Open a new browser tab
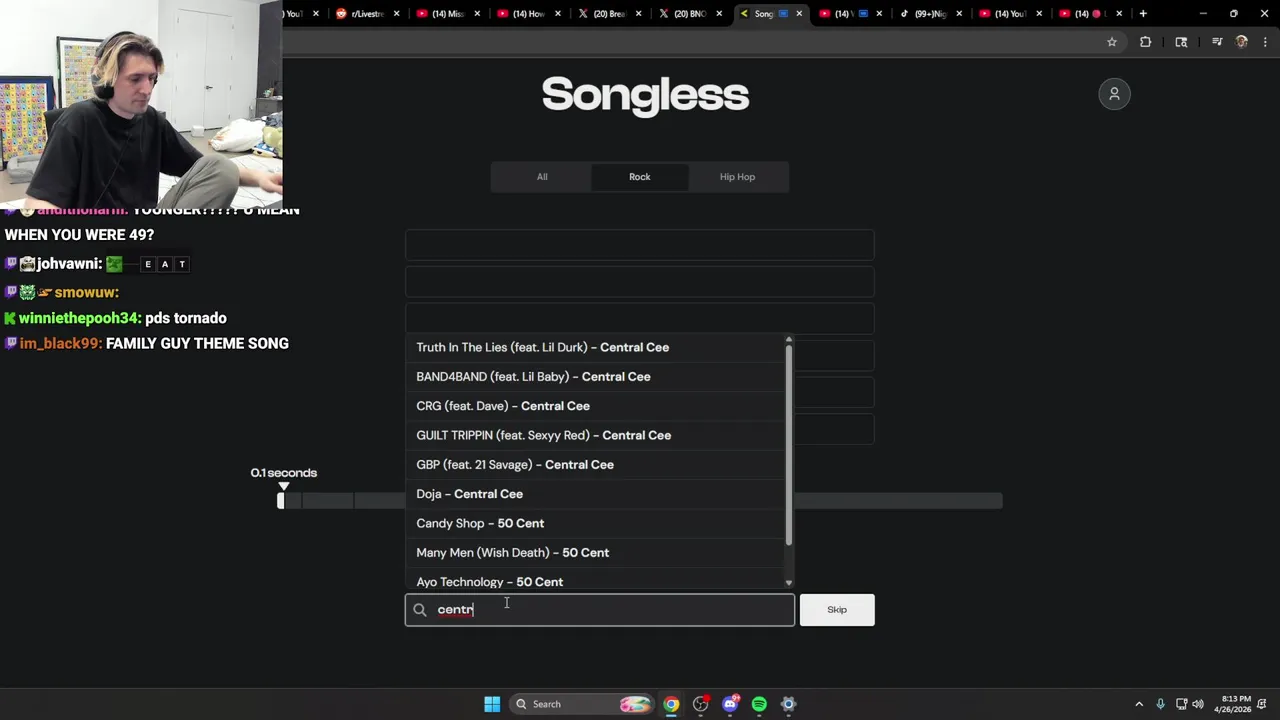Screen dimensions: 1280x720 pyautogui.click(x=1143, y=13)
